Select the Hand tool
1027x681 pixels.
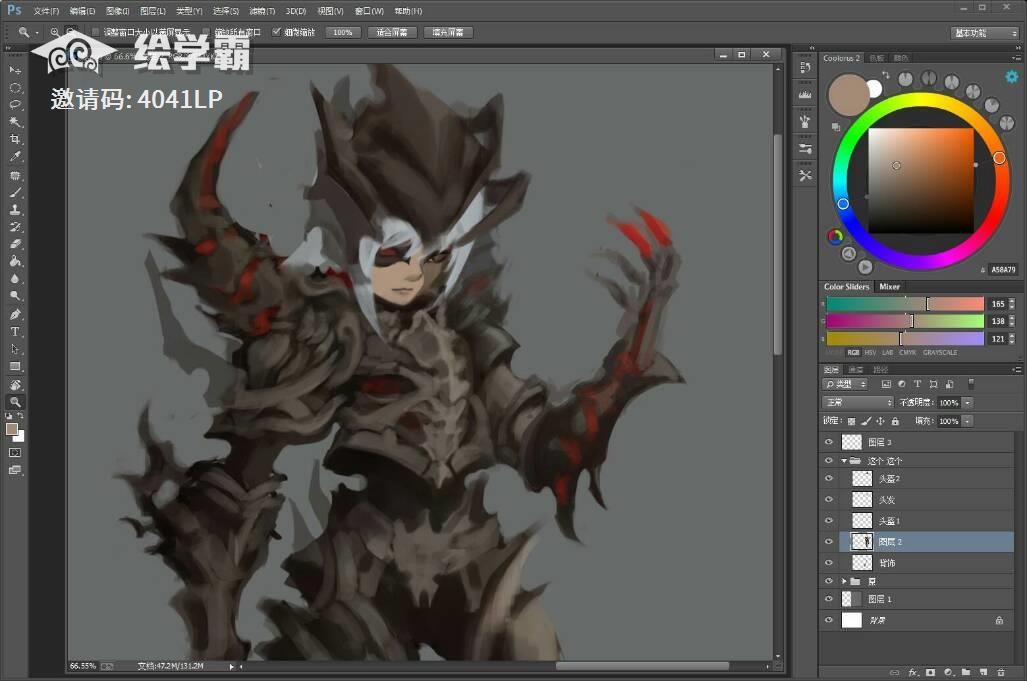tap(15, 385)
